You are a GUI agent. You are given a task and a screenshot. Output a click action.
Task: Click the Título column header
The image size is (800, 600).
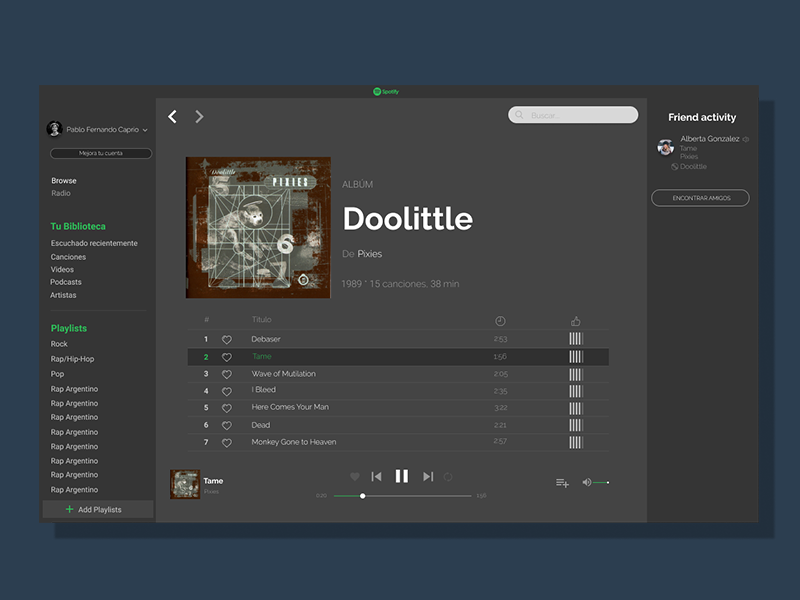[x=261, y=319]
